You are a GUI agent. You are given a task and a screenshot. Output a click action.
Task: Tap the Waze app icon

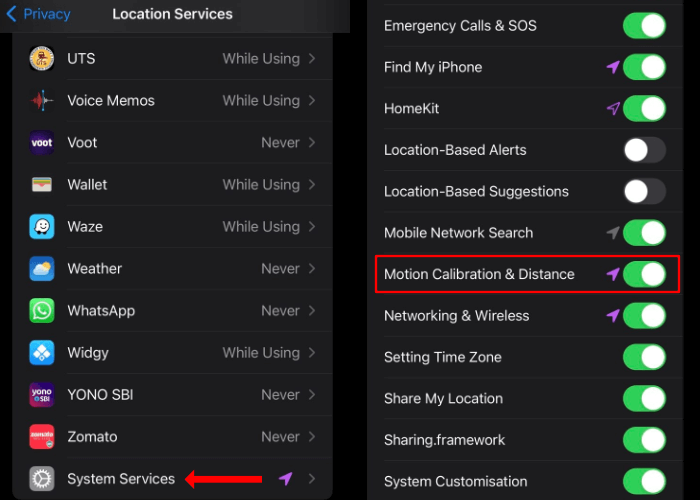pos(42,227)
